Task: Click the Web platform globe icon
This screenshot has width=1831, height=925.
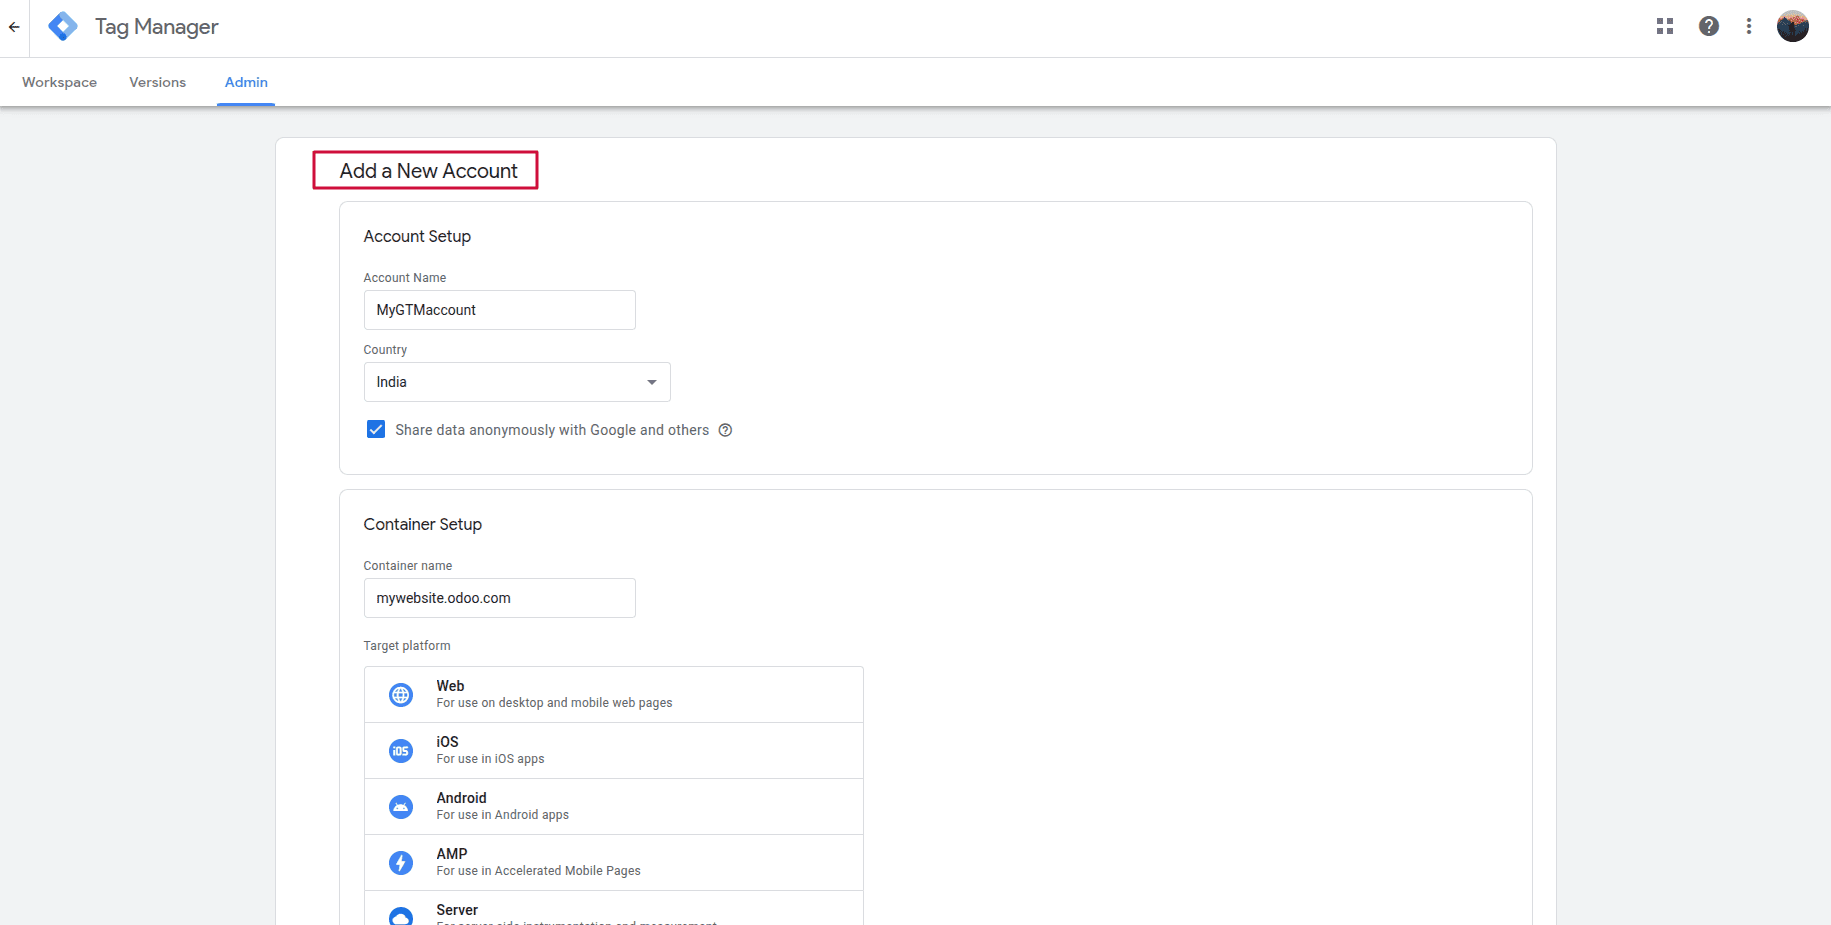Action: point(401,695)
